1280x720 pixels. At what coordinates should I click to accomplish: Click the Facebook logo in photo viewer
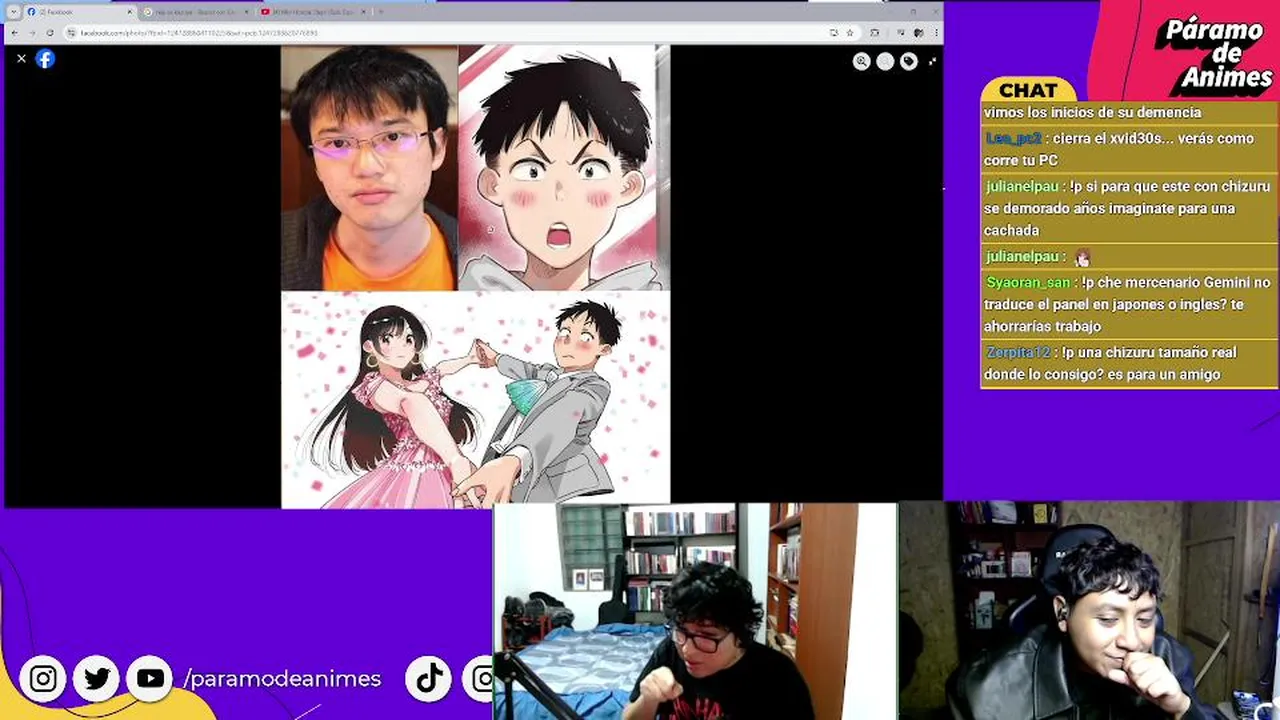tap(45, 59)
